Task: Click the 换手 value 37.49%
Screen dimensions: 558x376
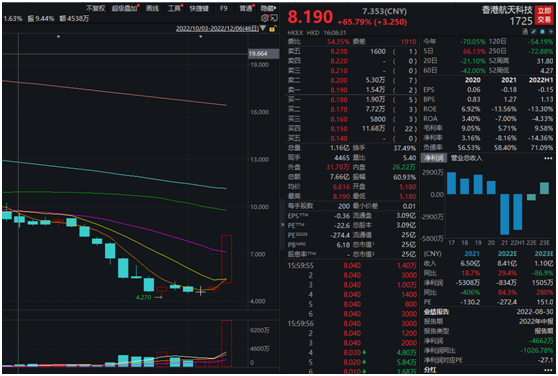Action: 404,148
